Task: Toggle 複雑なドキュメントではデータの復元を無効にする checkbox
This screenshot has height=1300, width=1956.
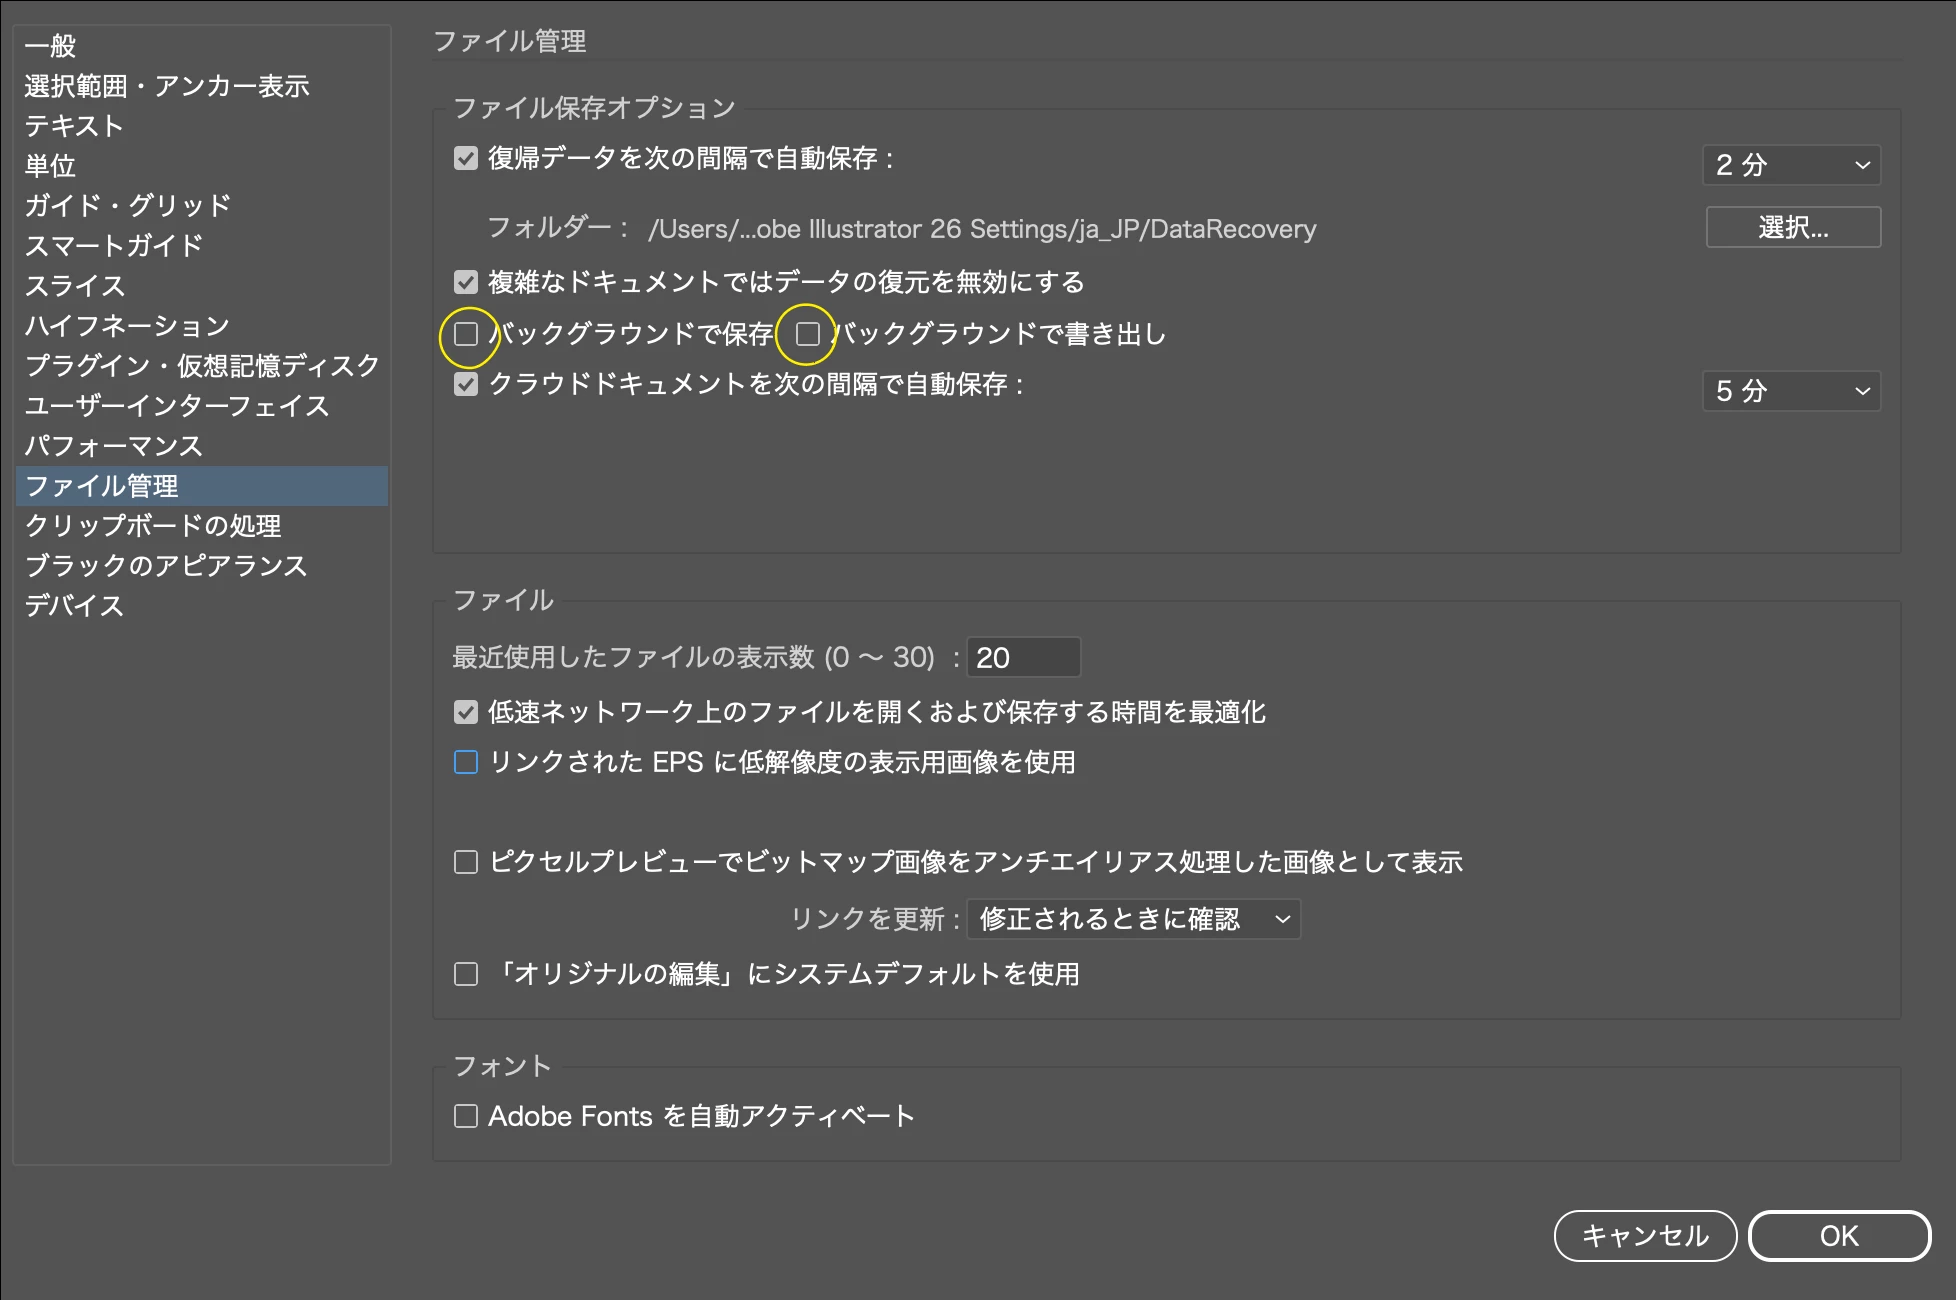Action: click(x=466, y=283)
